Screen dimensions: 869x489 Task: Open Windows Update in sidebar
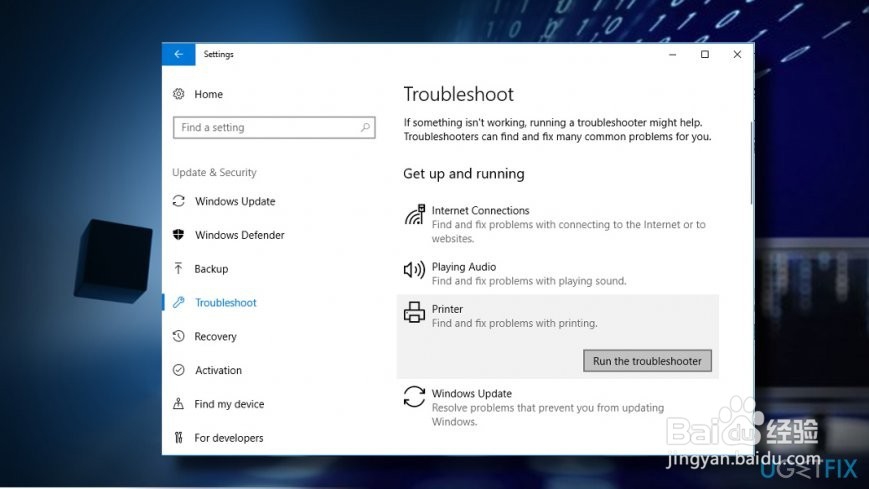click(235, 201)
